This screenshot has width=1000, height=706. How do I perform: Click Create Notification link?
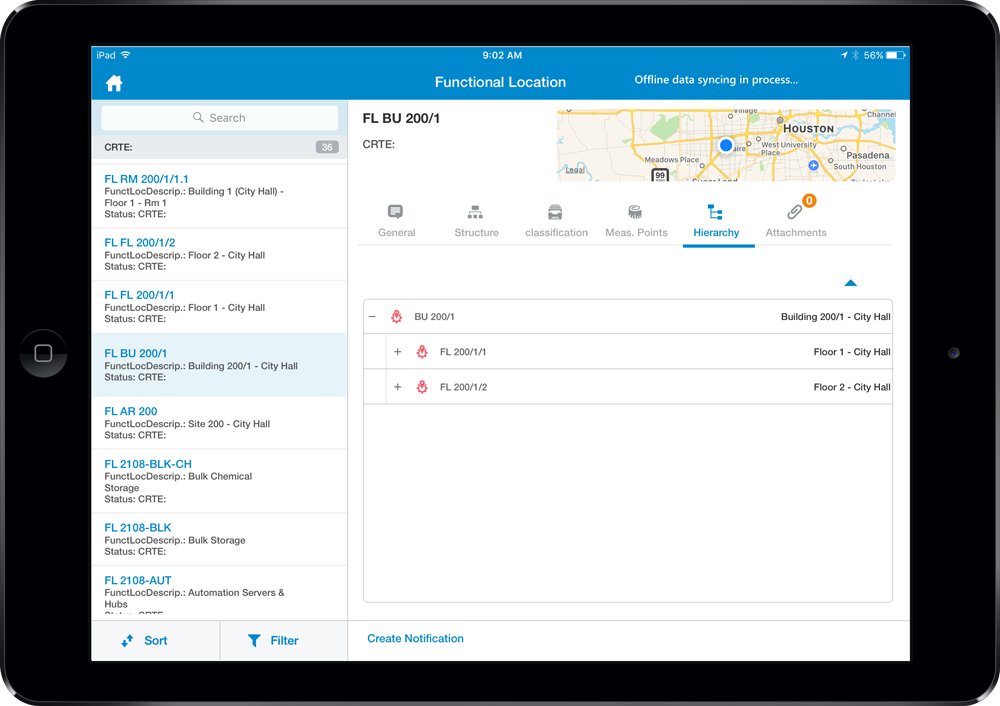[415, 638]
